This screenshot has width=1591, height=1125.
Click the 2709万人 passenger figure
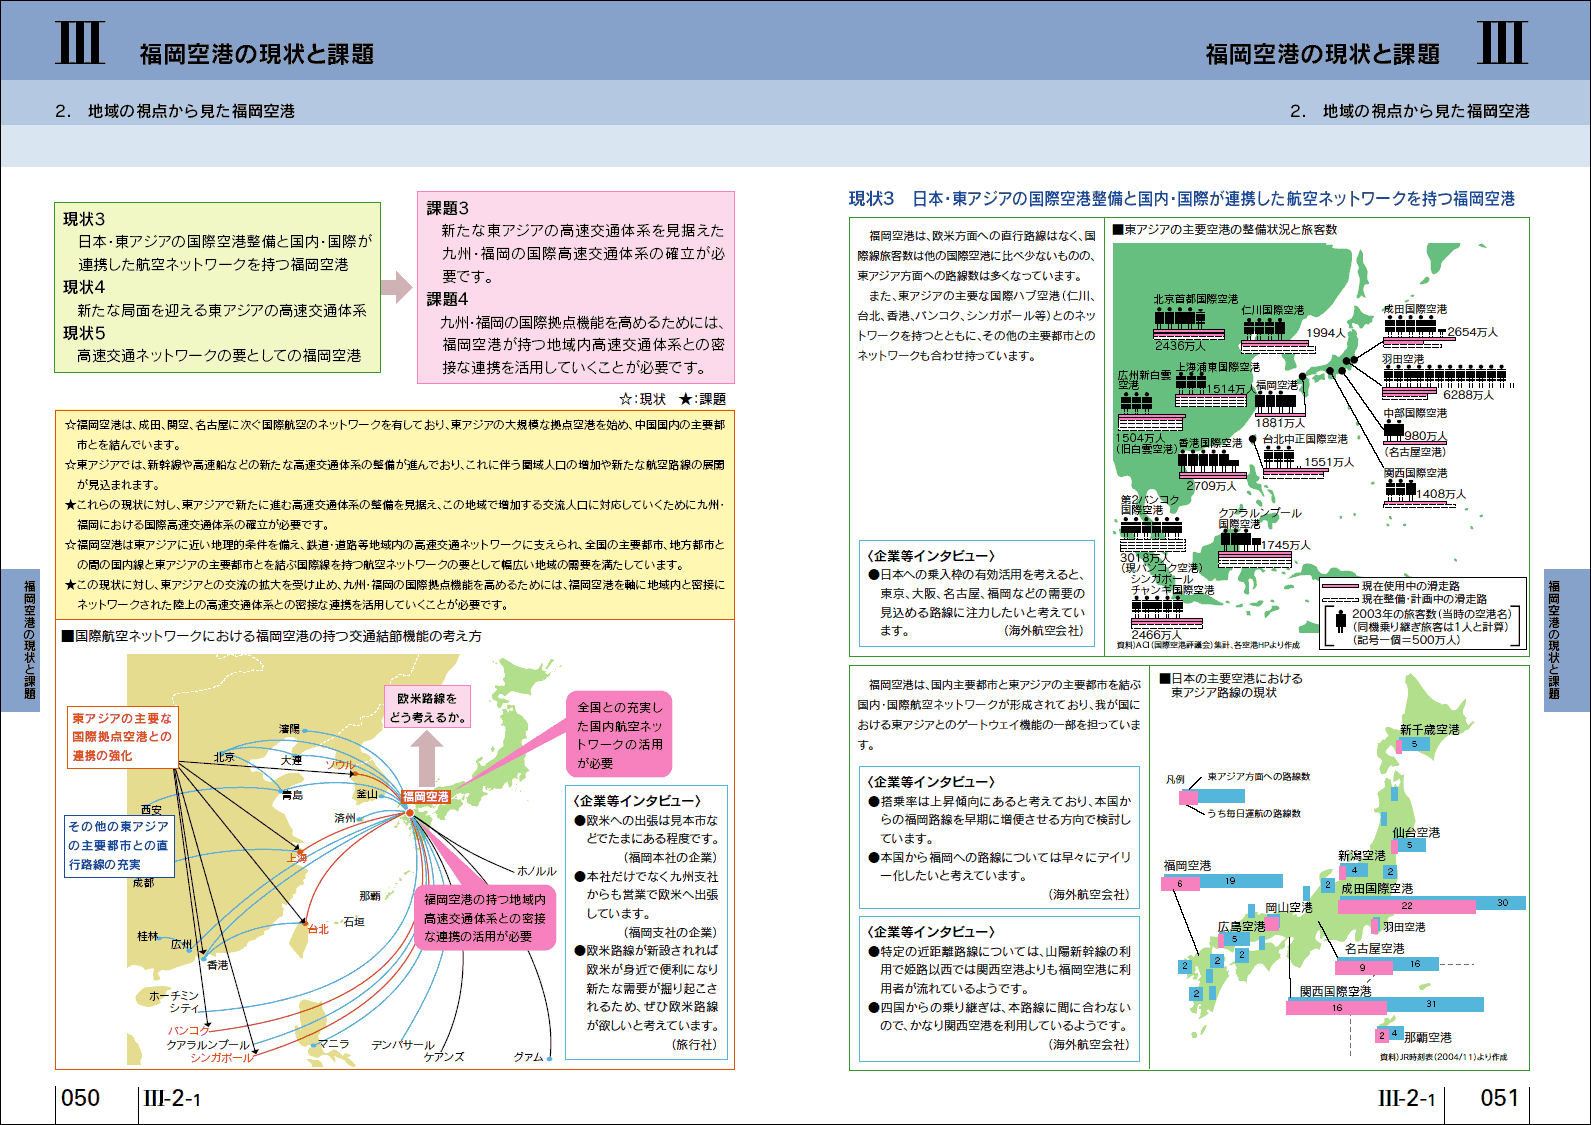pos(1211,486)
